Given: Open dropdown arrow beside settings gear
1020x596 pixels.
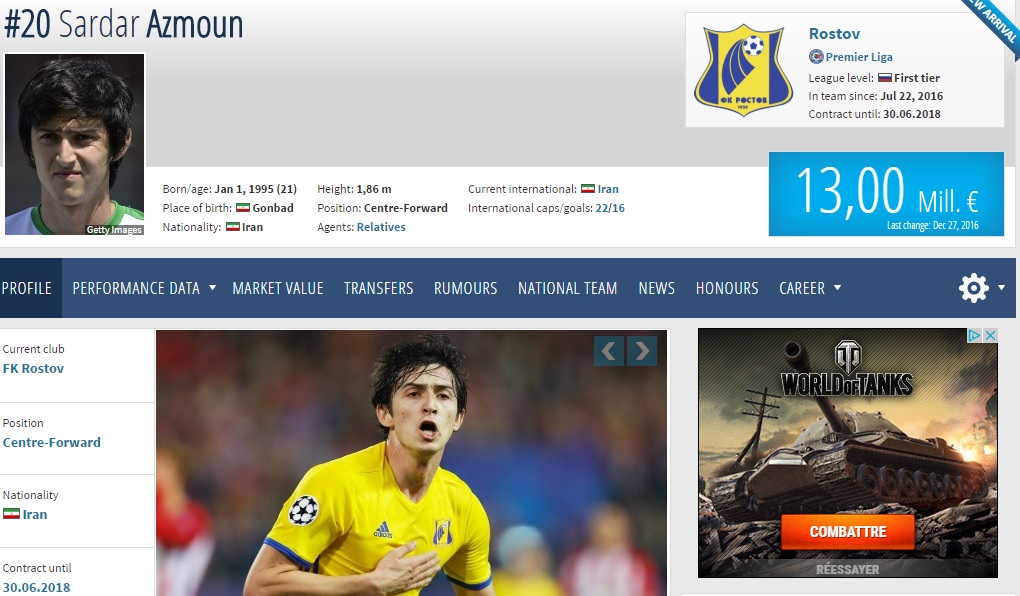Looking at the screenshot, I should 1001,288.
